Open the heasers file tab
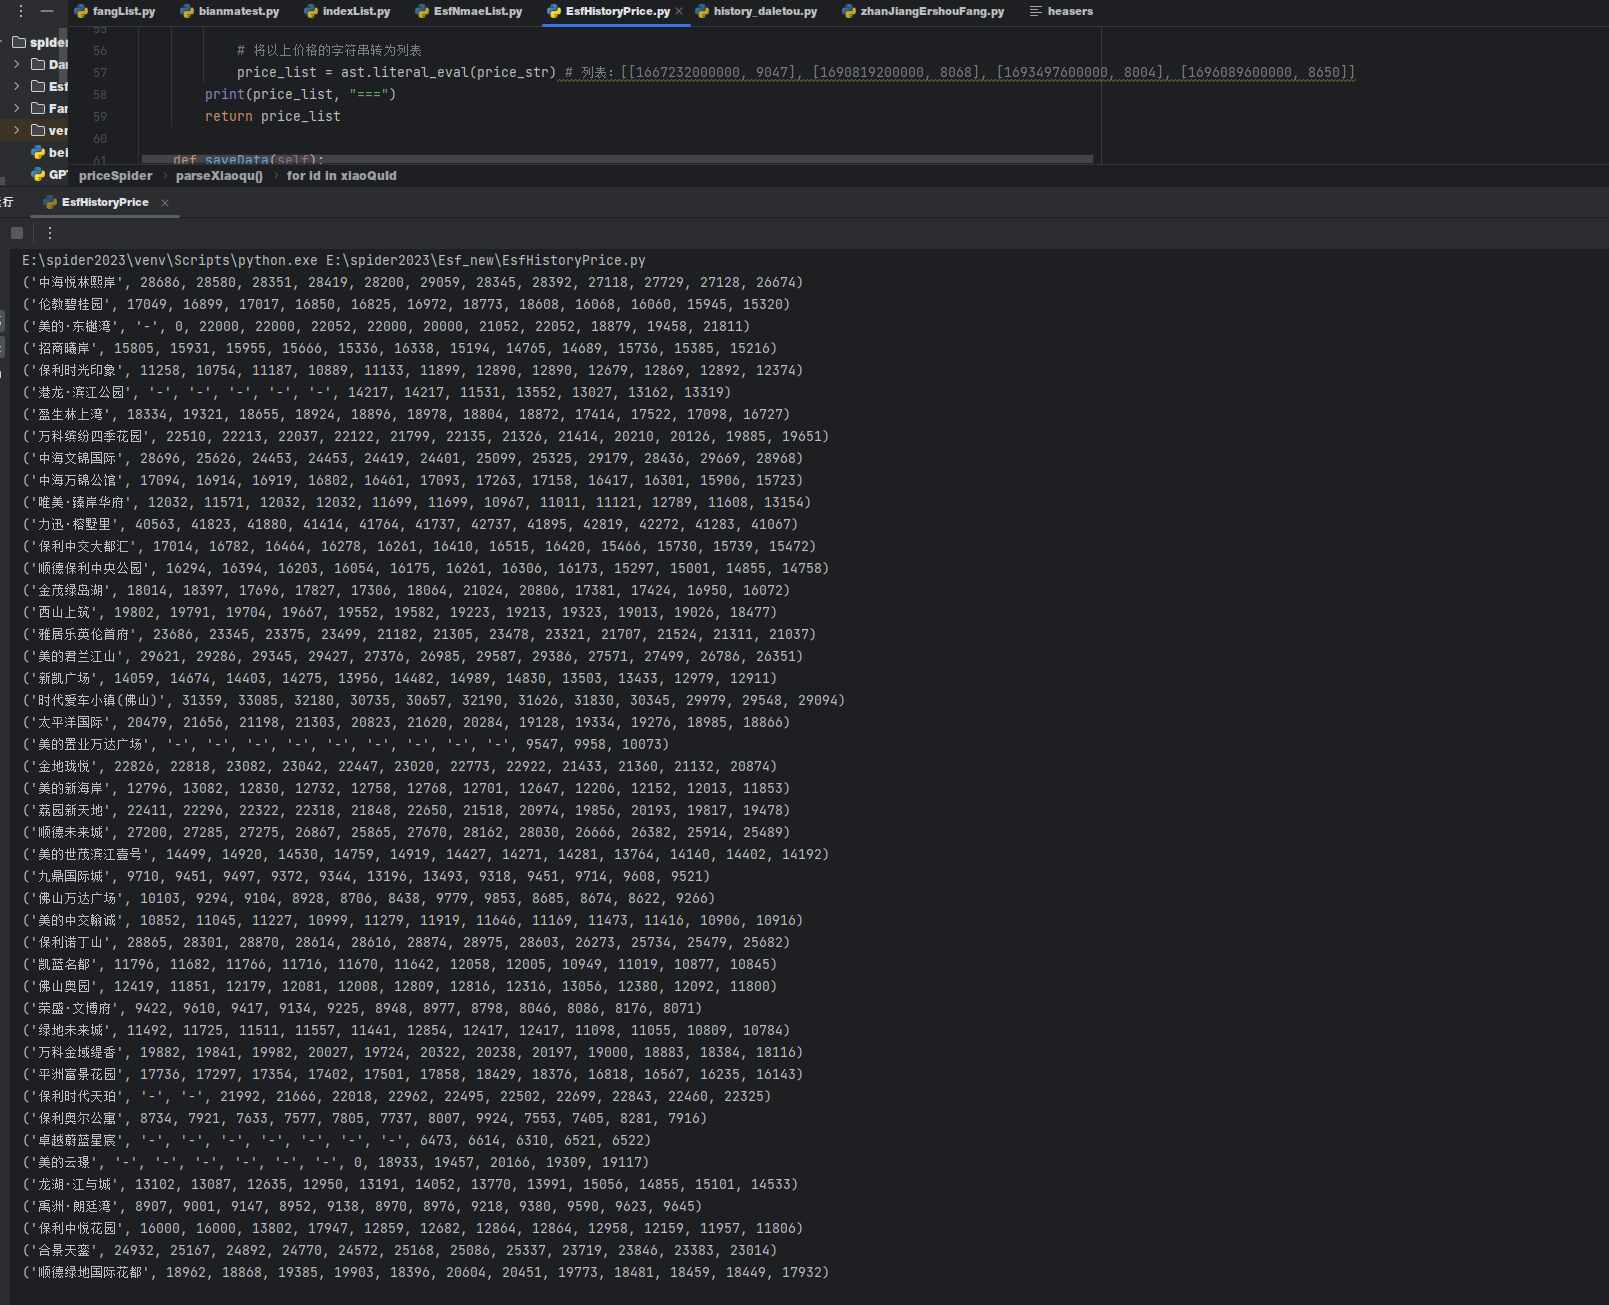This screenshot has height=1305, width=1609. pos(1061,11)
